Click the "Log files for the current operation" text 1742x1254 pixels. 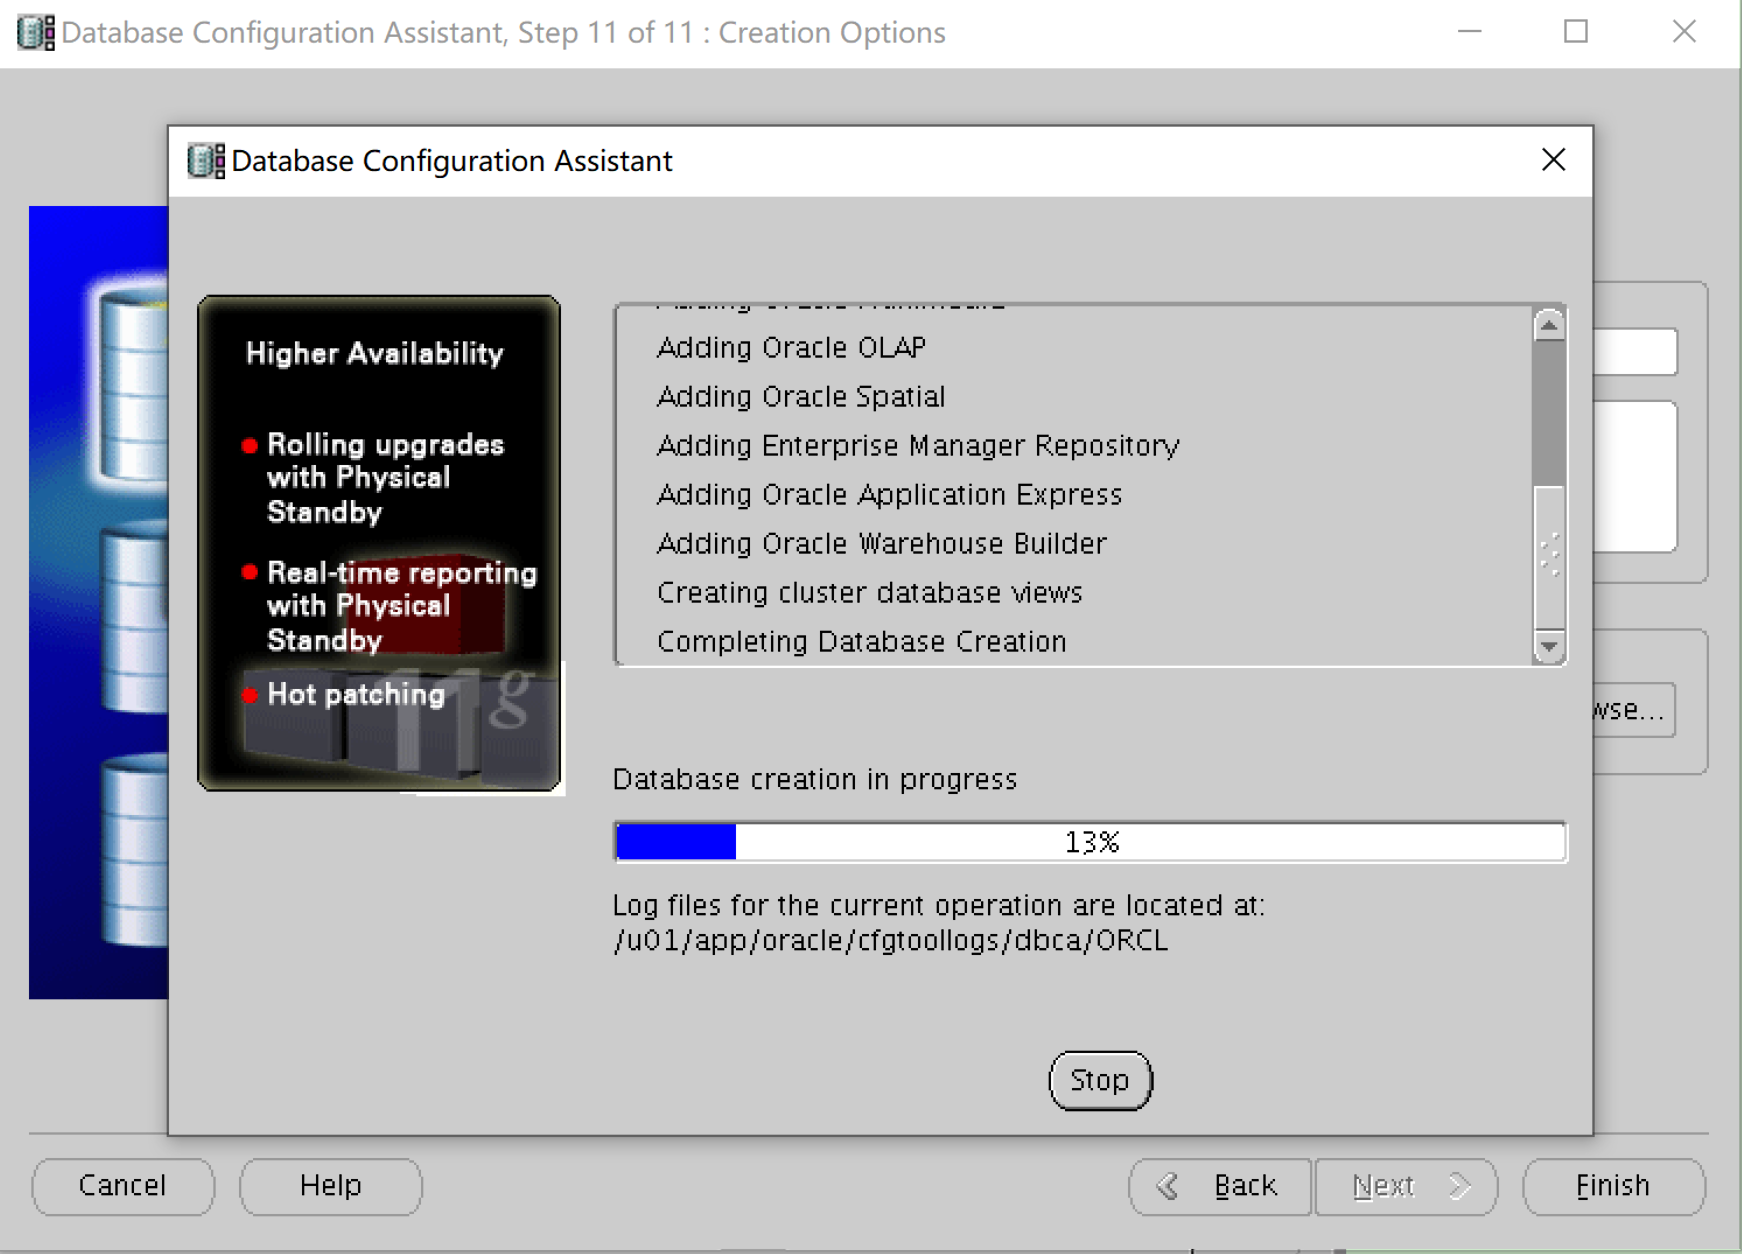click(x=939, y=905)
